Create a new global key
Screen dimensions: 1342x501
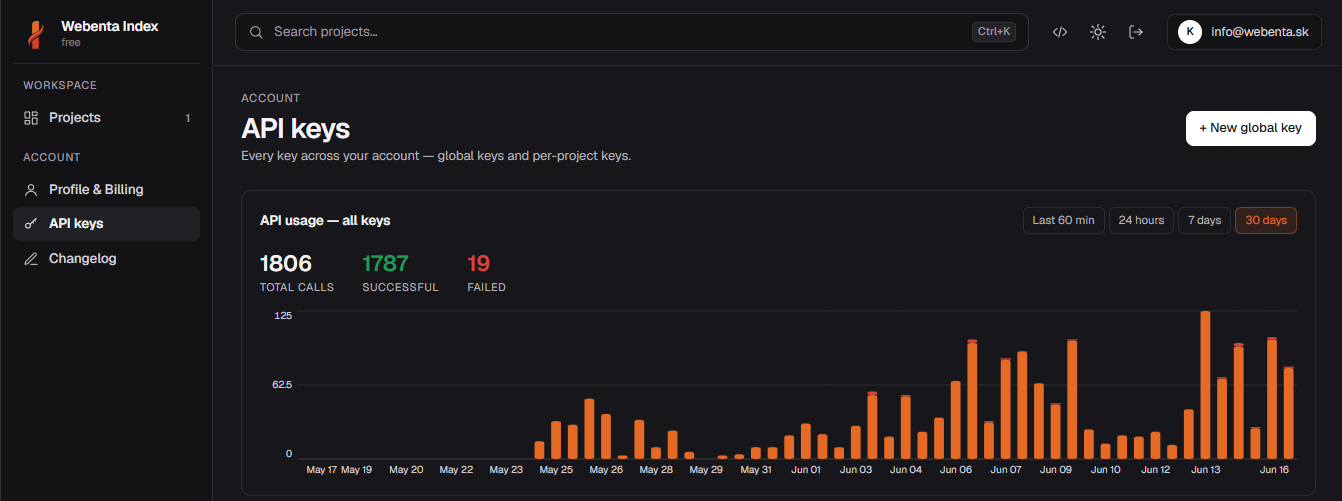(1250, 128)
